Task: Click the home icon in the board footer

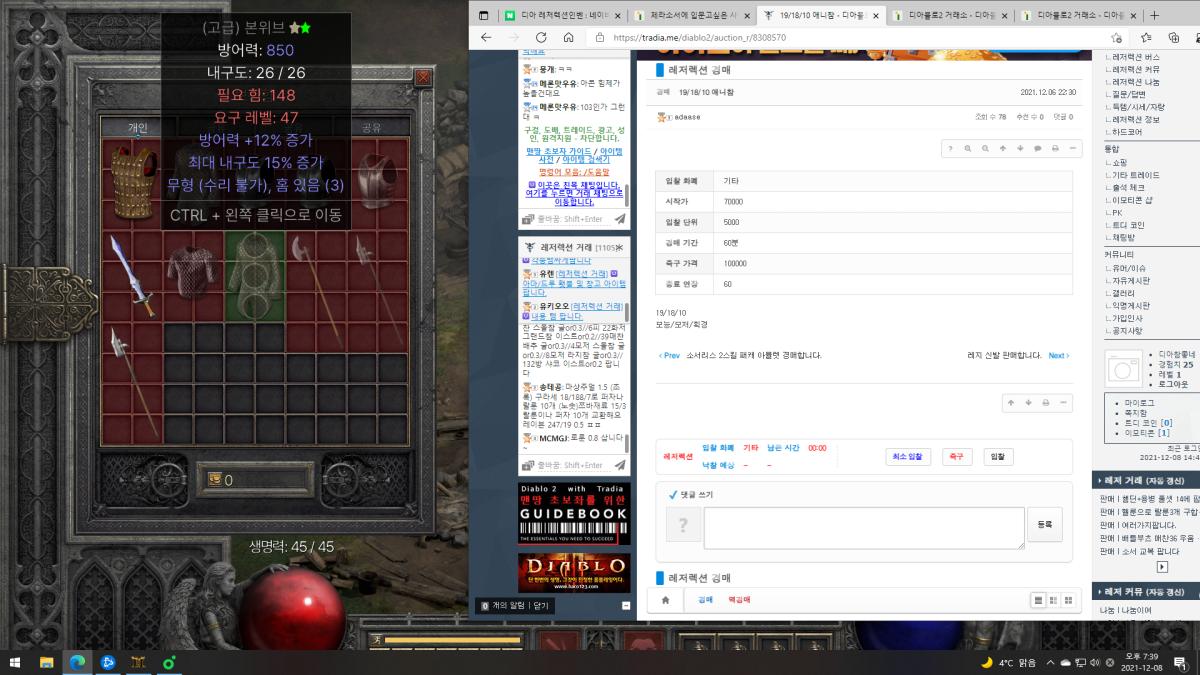Action: tap(665, 600)
